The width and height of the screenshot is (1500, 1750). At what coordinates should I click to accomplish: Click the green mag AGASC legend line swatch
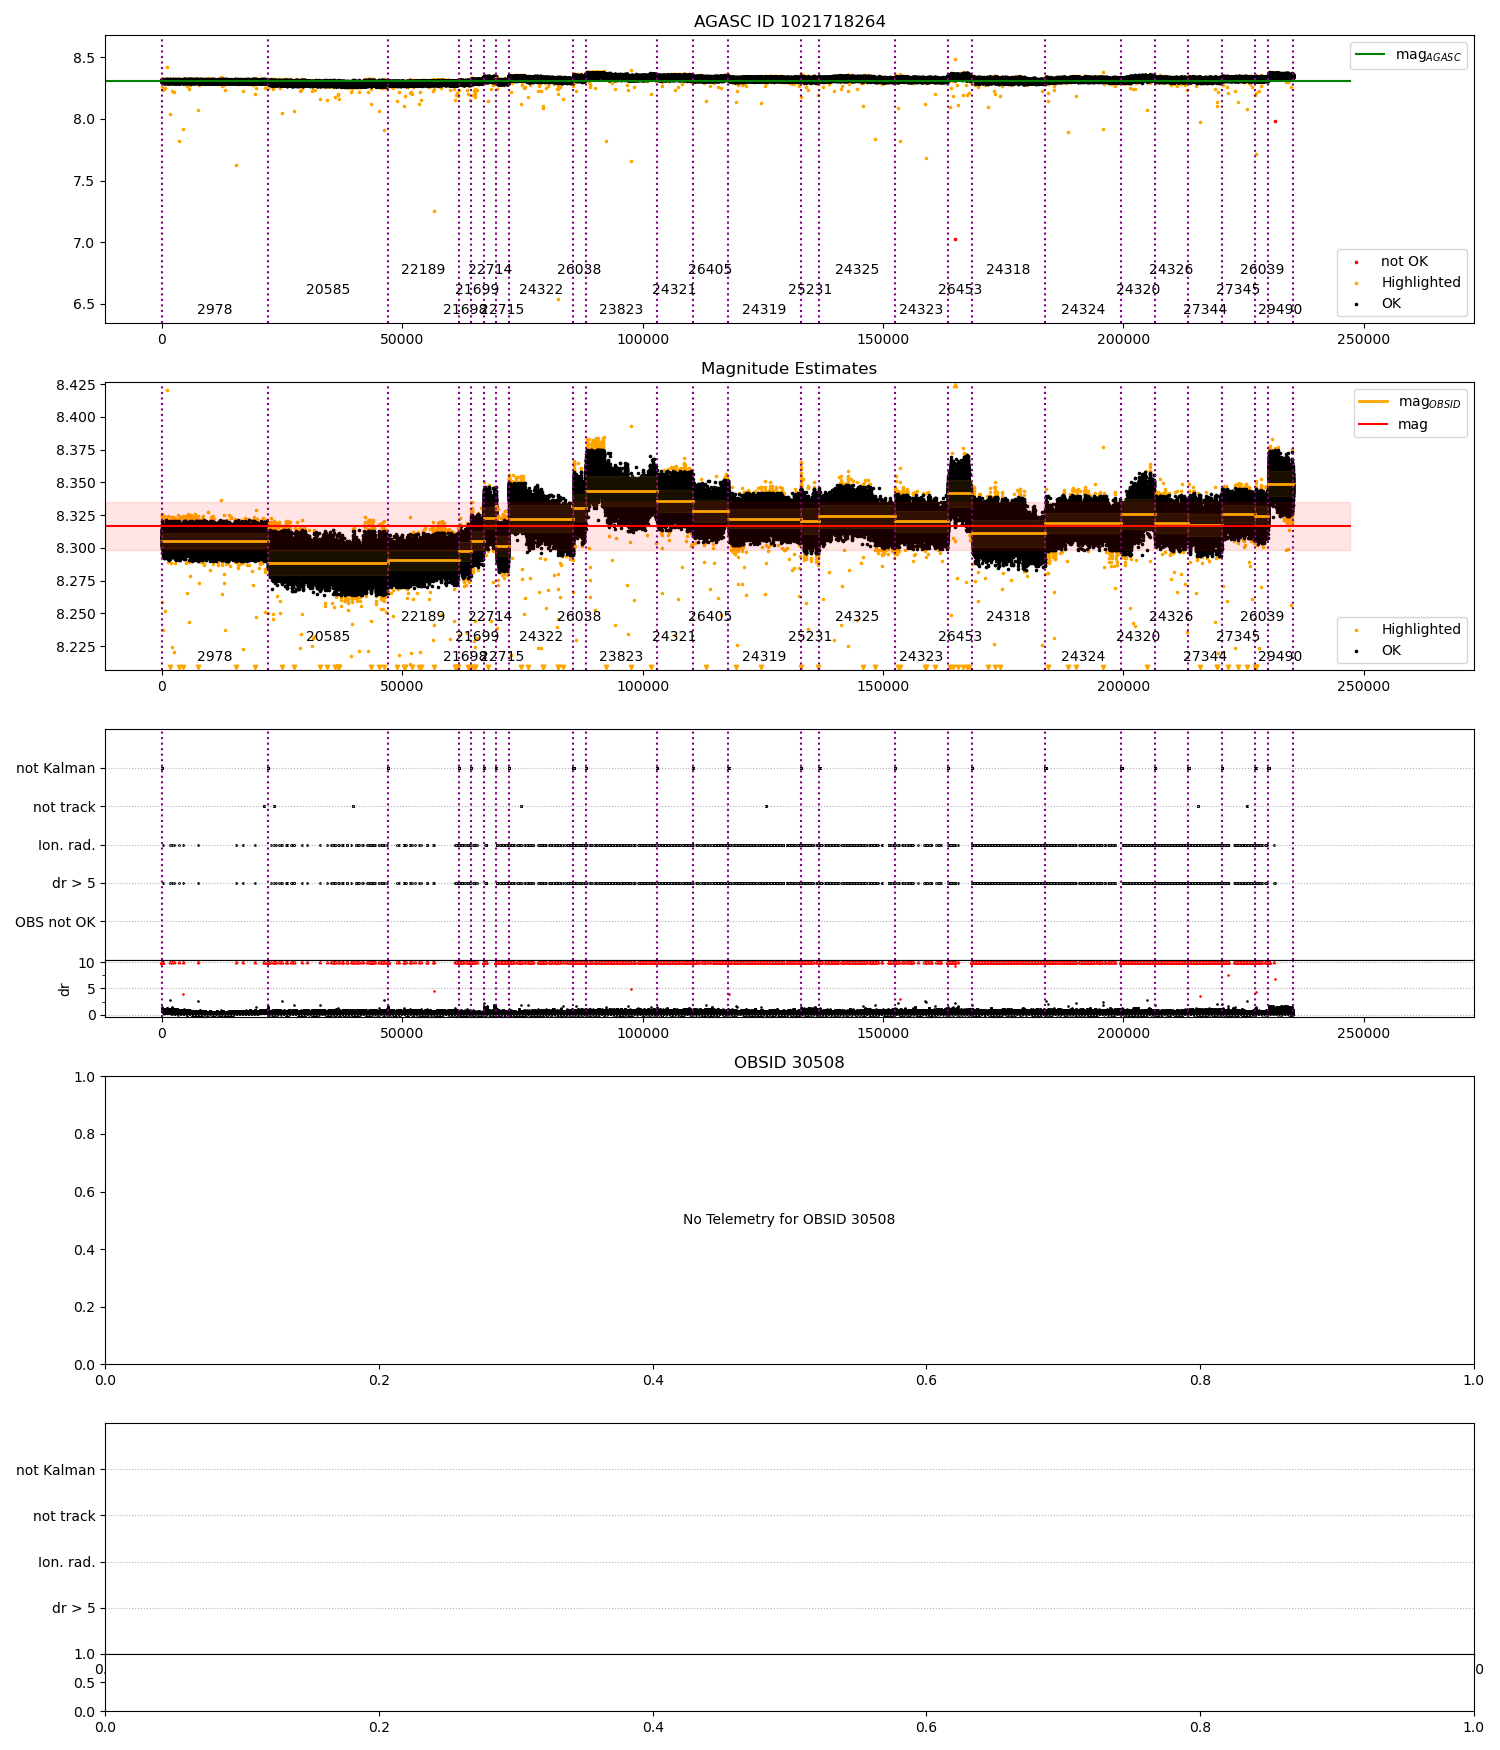point(1370,55)
